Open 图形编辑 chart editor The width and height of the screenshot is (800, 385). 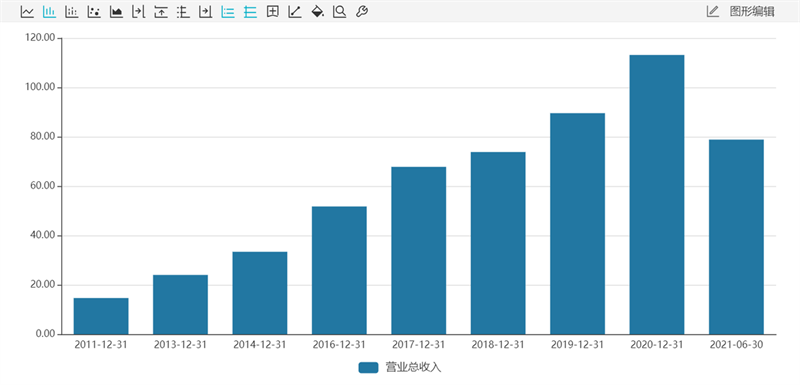[x=752, y=11]
